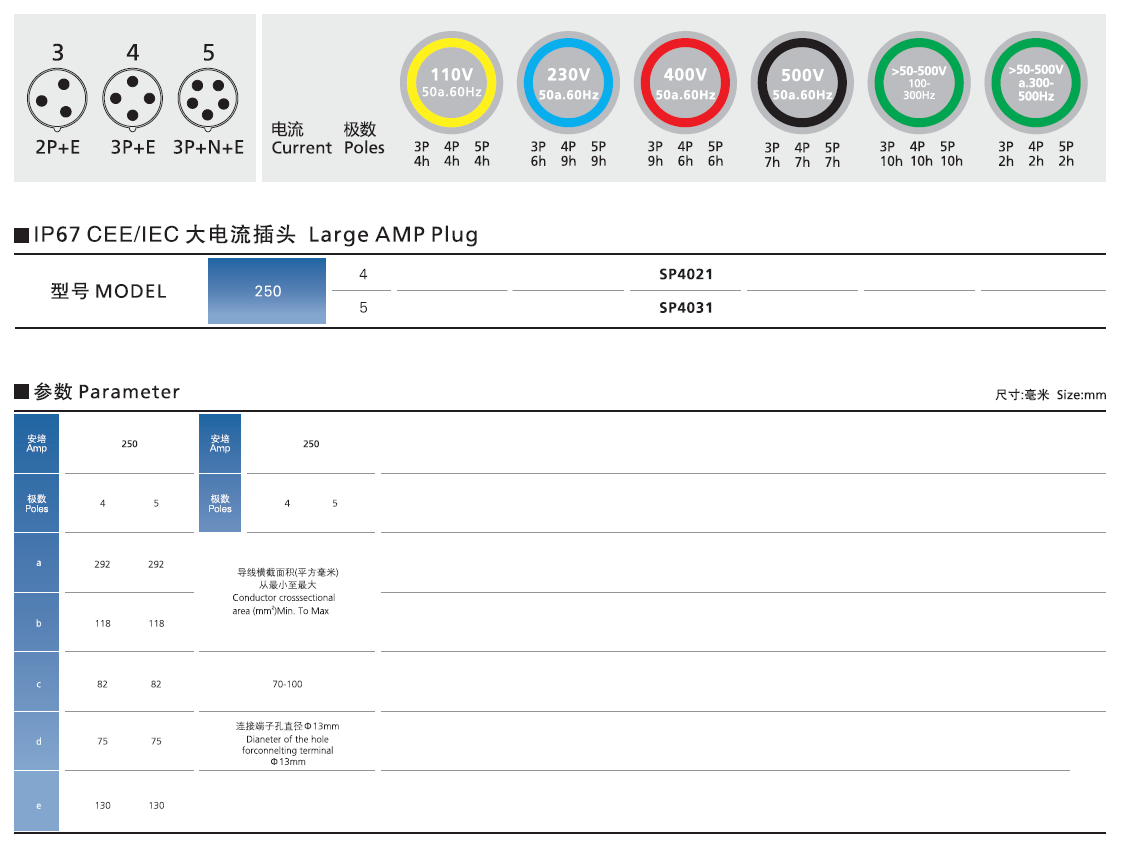The image size is (1123, 853).
Task: Click '3P 4h' under the 110V ring
Action: click(422, 154)
